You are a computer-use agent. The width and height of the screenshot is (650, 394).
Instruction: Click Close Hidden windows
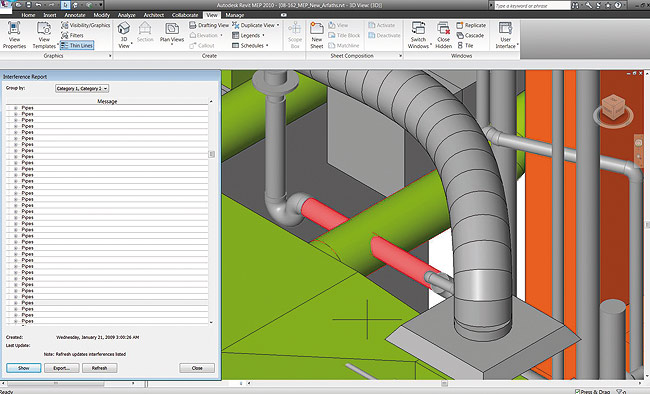[443, 35]
